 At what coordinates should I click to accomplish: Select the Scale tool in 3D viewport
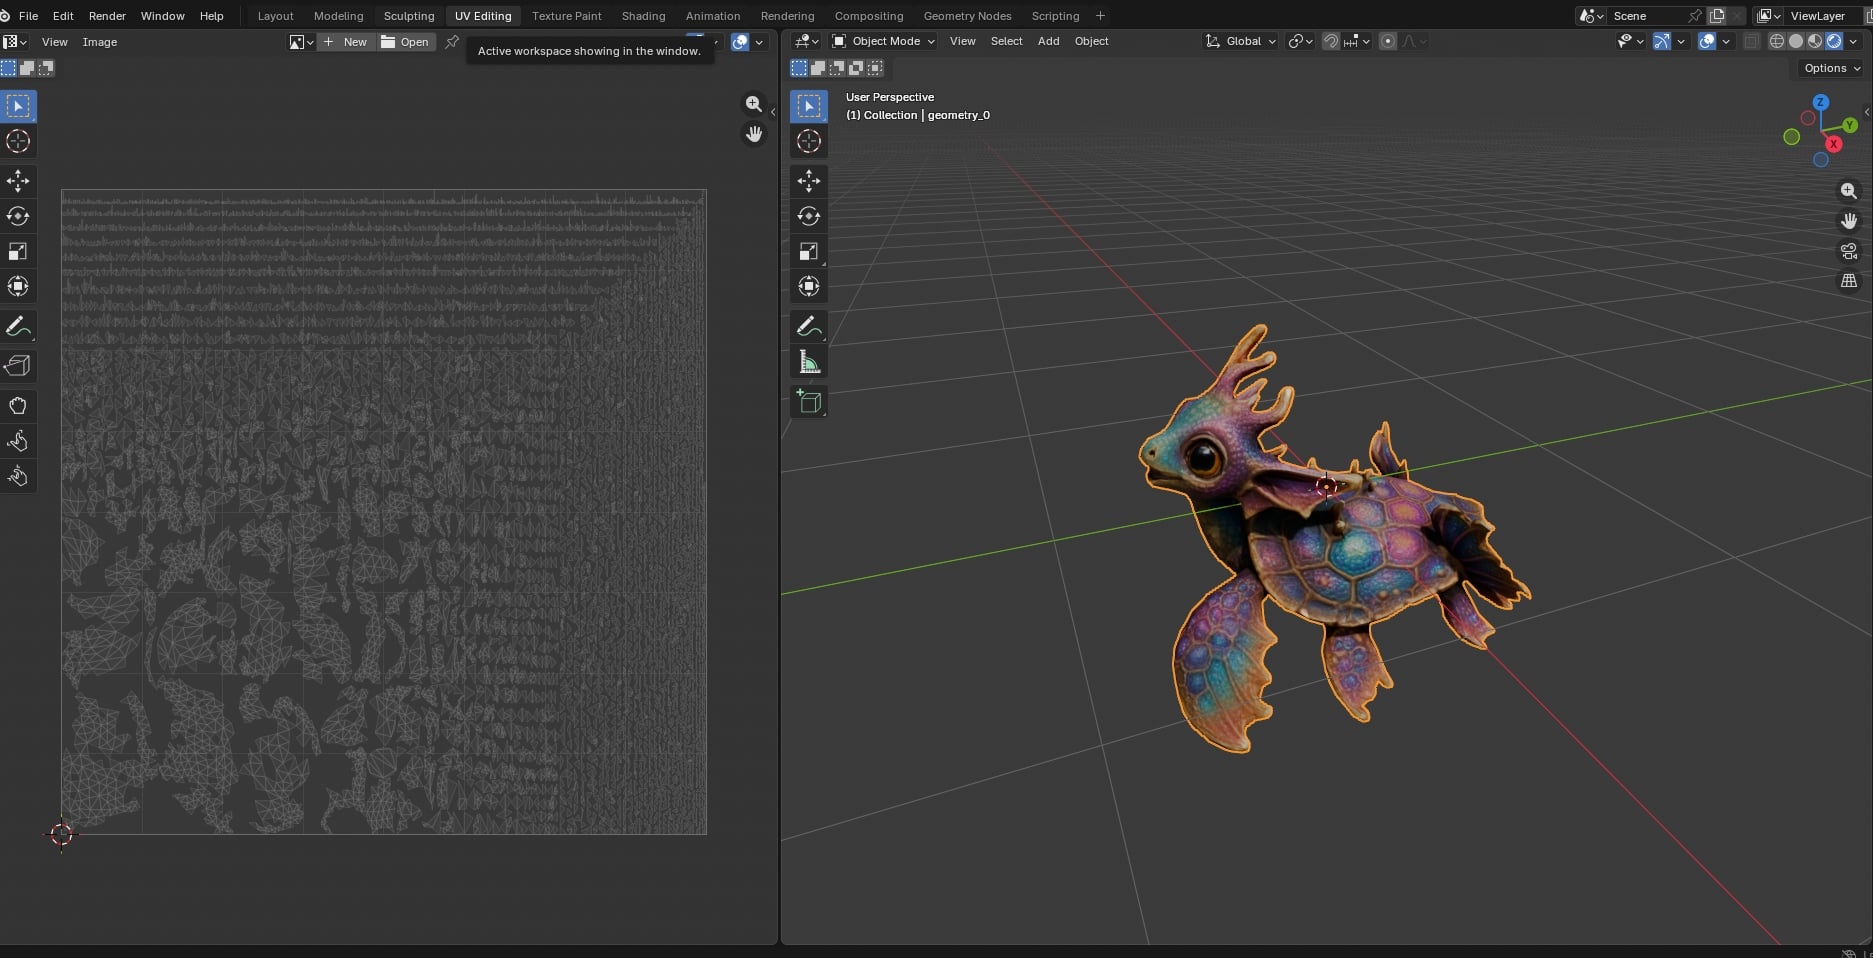[x=809, y=251]
